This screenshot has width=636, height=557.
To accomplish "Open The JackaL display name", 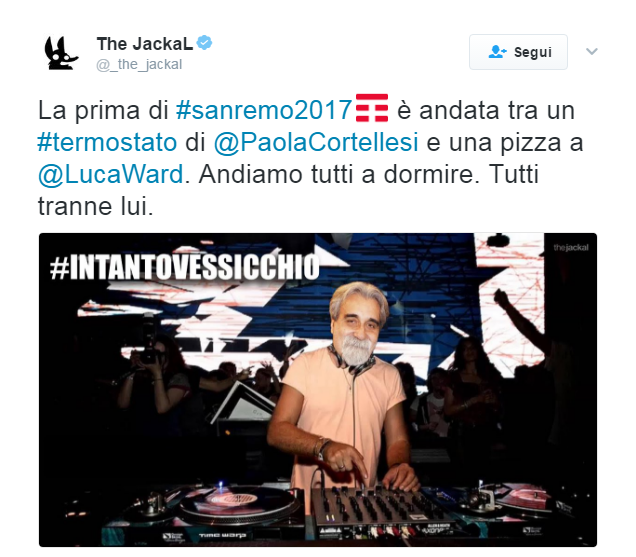I will 145,43.
